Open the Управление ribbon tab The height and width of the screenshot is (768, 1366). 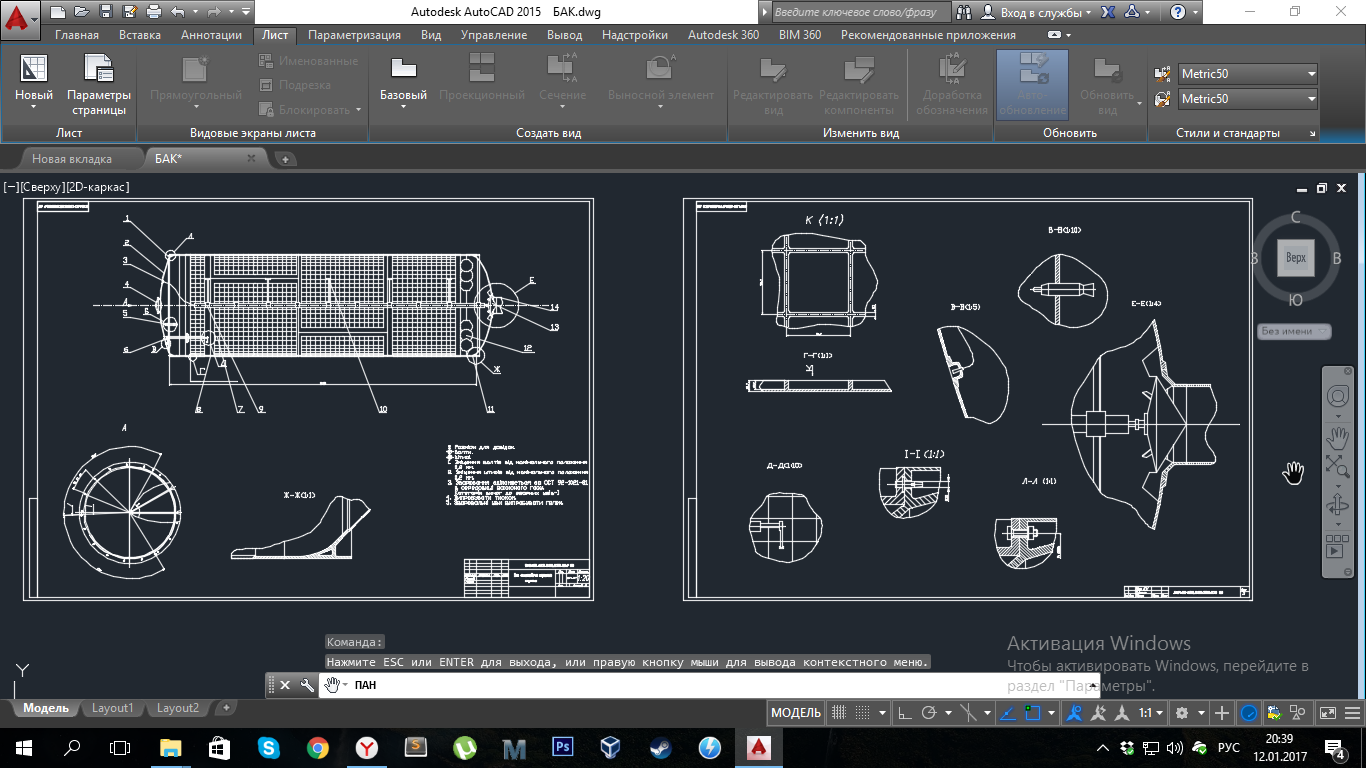pos(494,35)
